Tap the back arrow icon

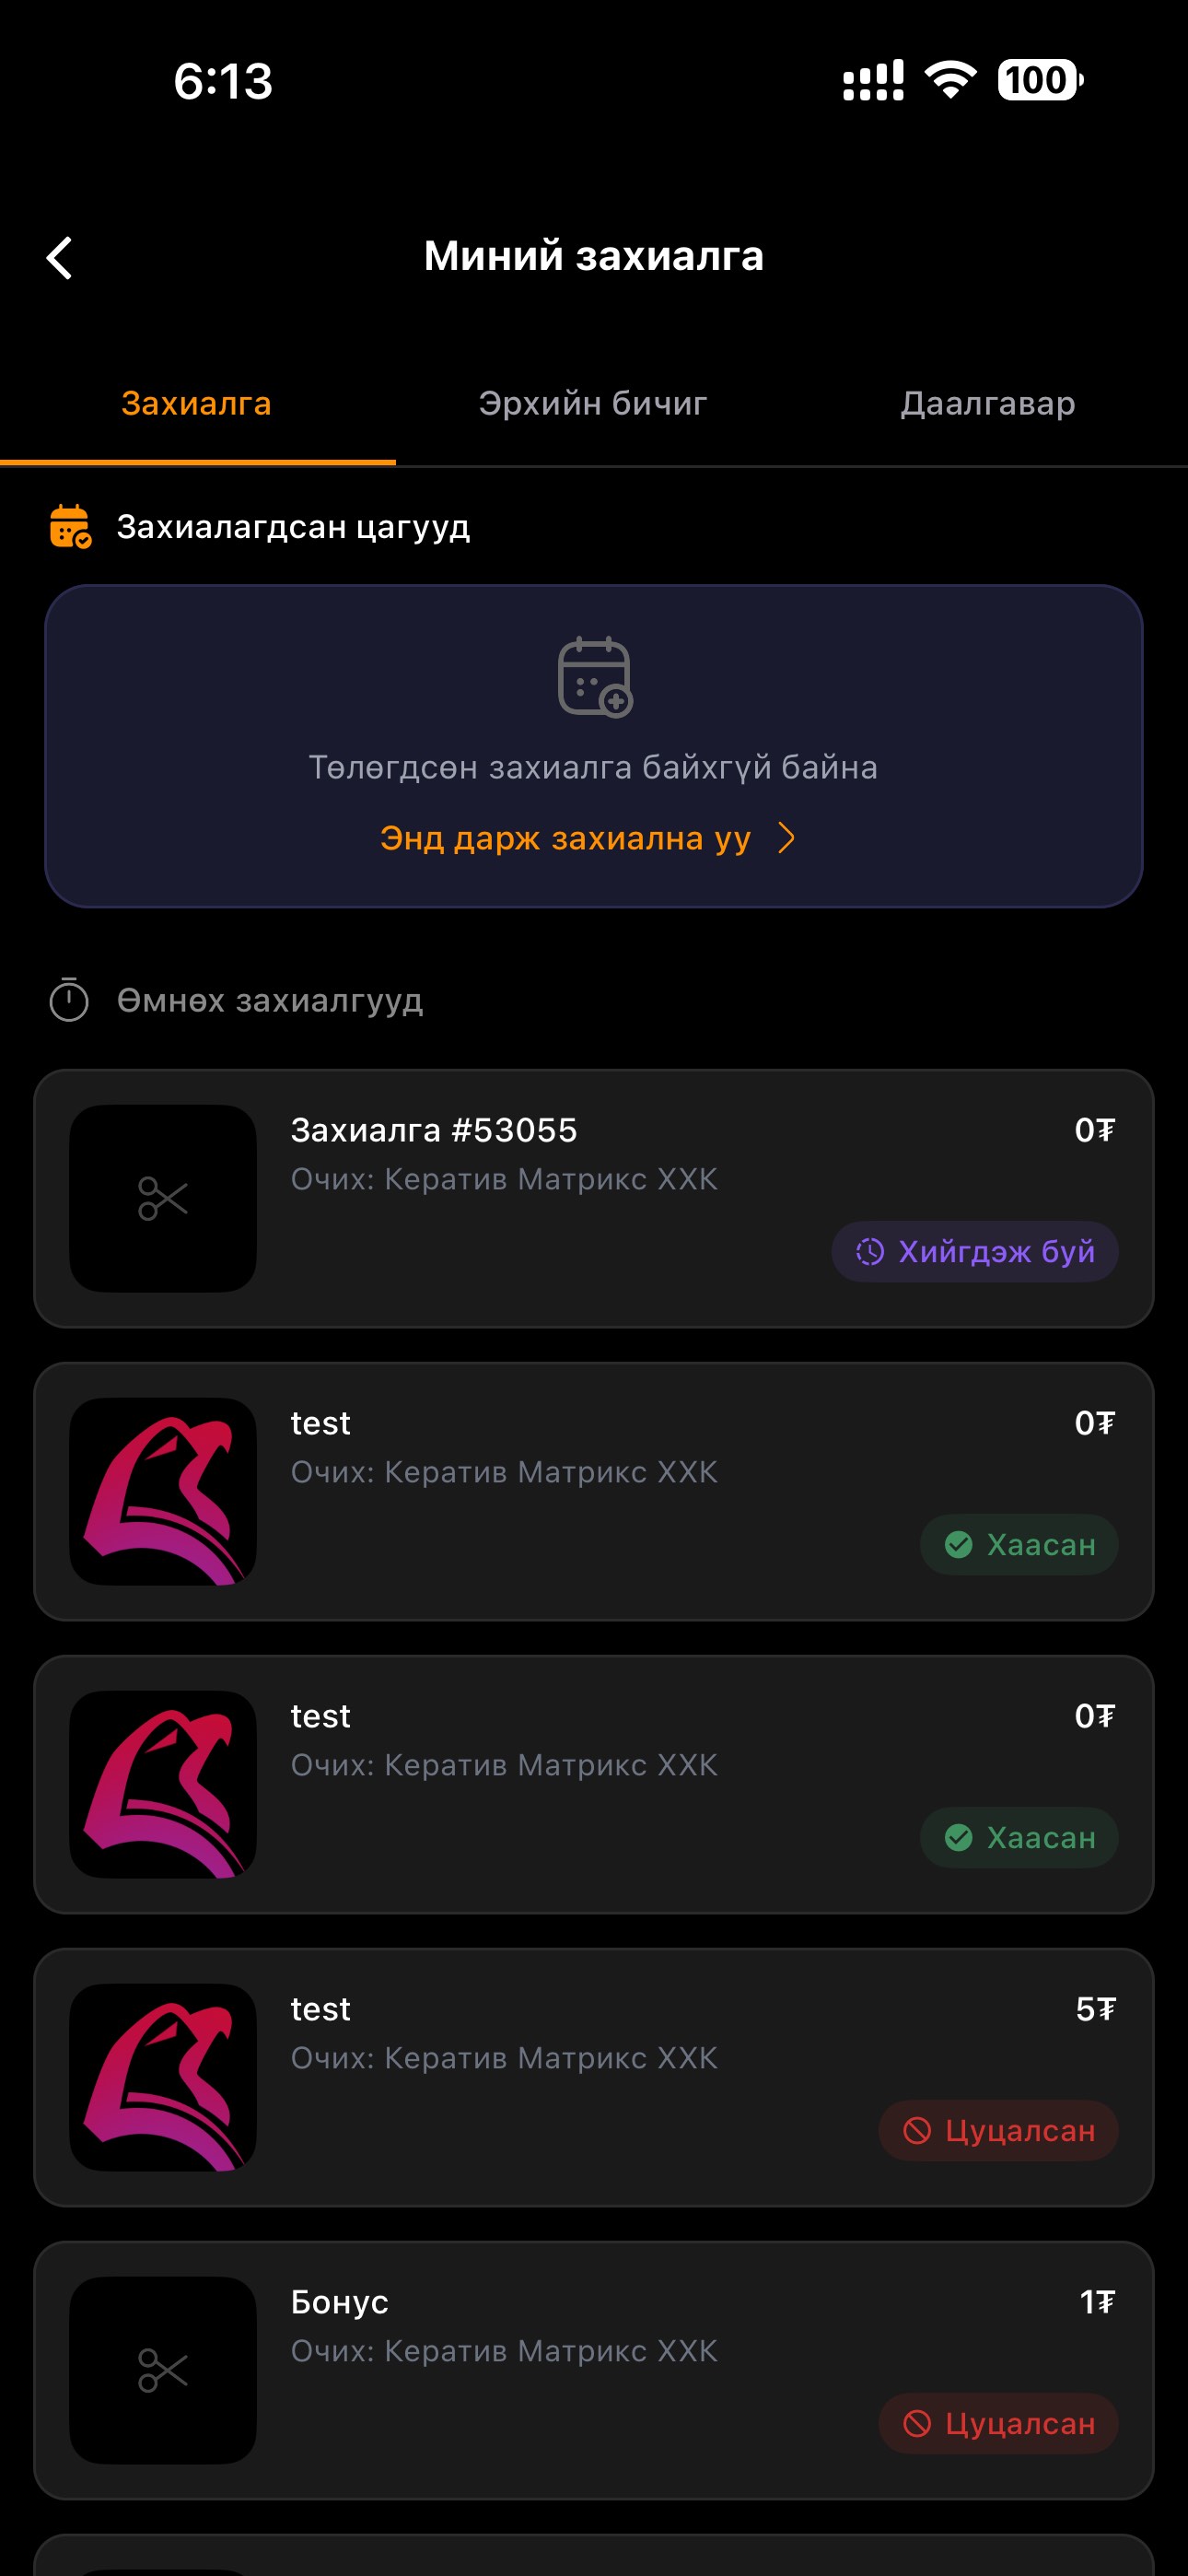point(60,257)
